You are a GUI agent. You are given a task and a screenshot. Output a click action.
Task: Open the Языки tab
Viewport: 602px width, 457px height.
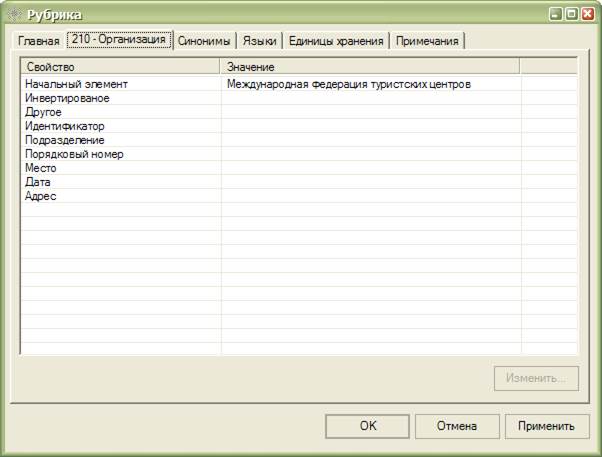point(259,41)
